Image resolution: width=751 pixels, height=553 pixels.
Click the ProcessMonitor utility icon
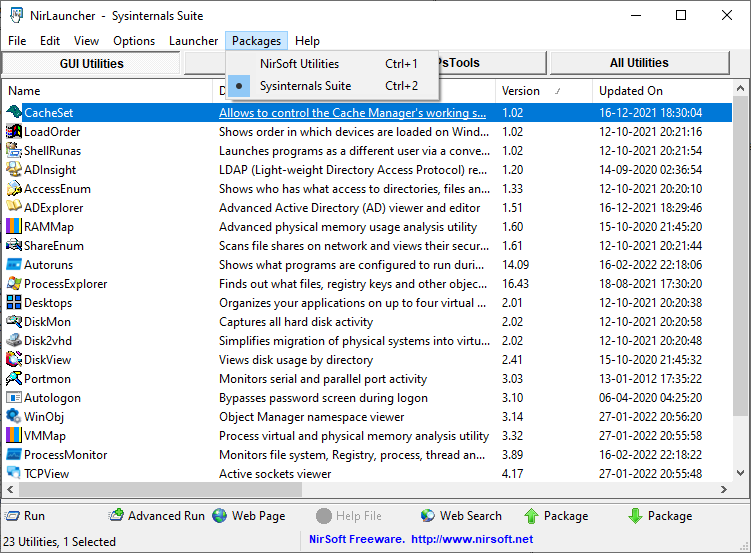pos(14,454)
